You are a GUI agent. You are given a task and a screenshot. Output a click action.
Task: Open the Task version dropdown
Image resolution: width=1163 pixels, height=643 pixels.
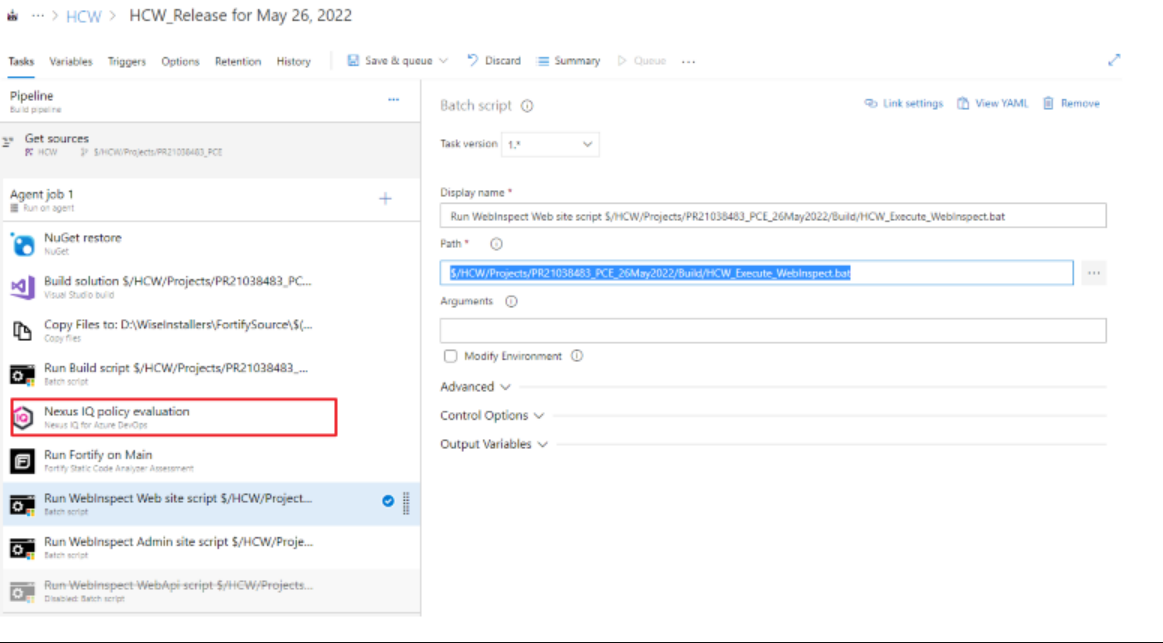tap(550, 144)
